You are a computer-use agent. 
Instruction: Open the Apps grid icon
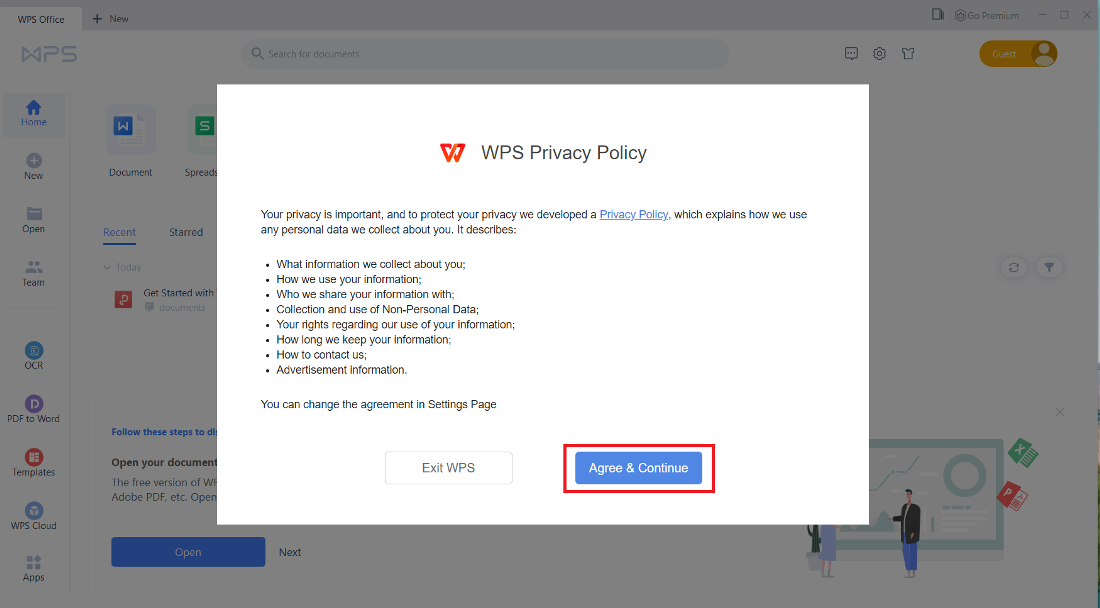[x=34, y=567]
